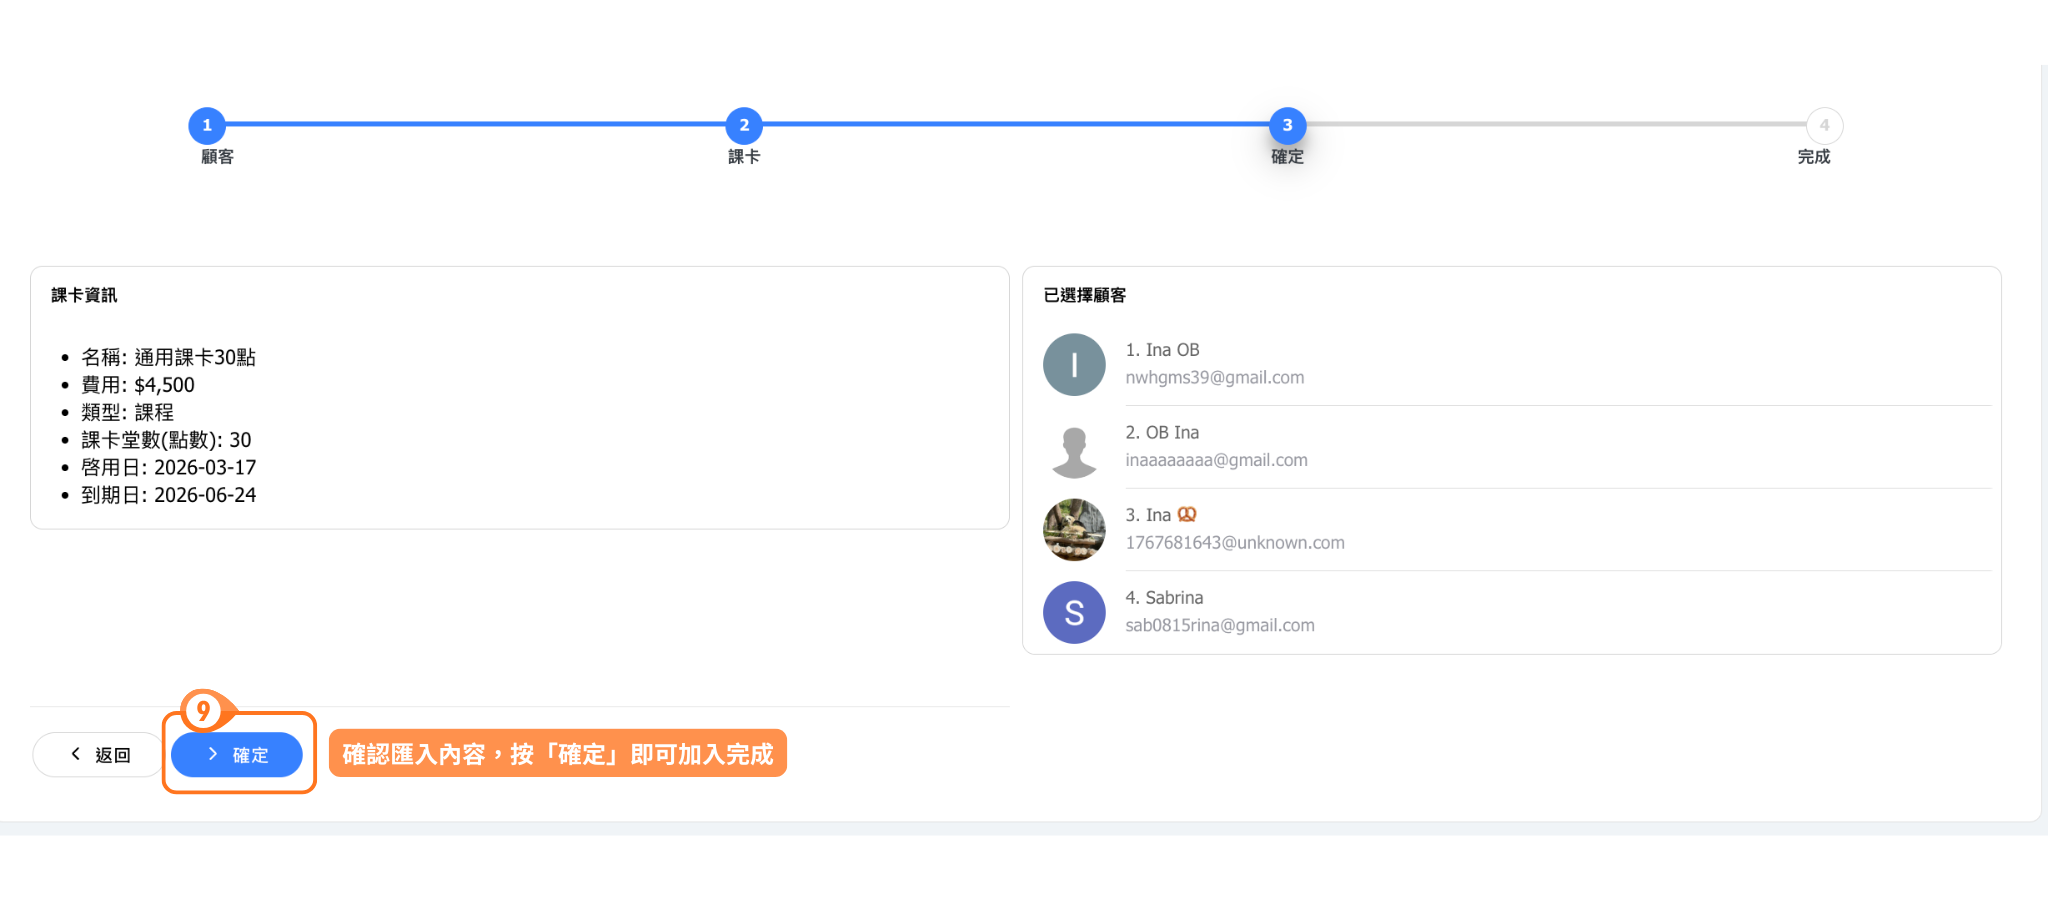This screenshot has width=2048, height=900.
Task: Click email inaaaaaaaa@gmail.com
Action: (1216, 461)
